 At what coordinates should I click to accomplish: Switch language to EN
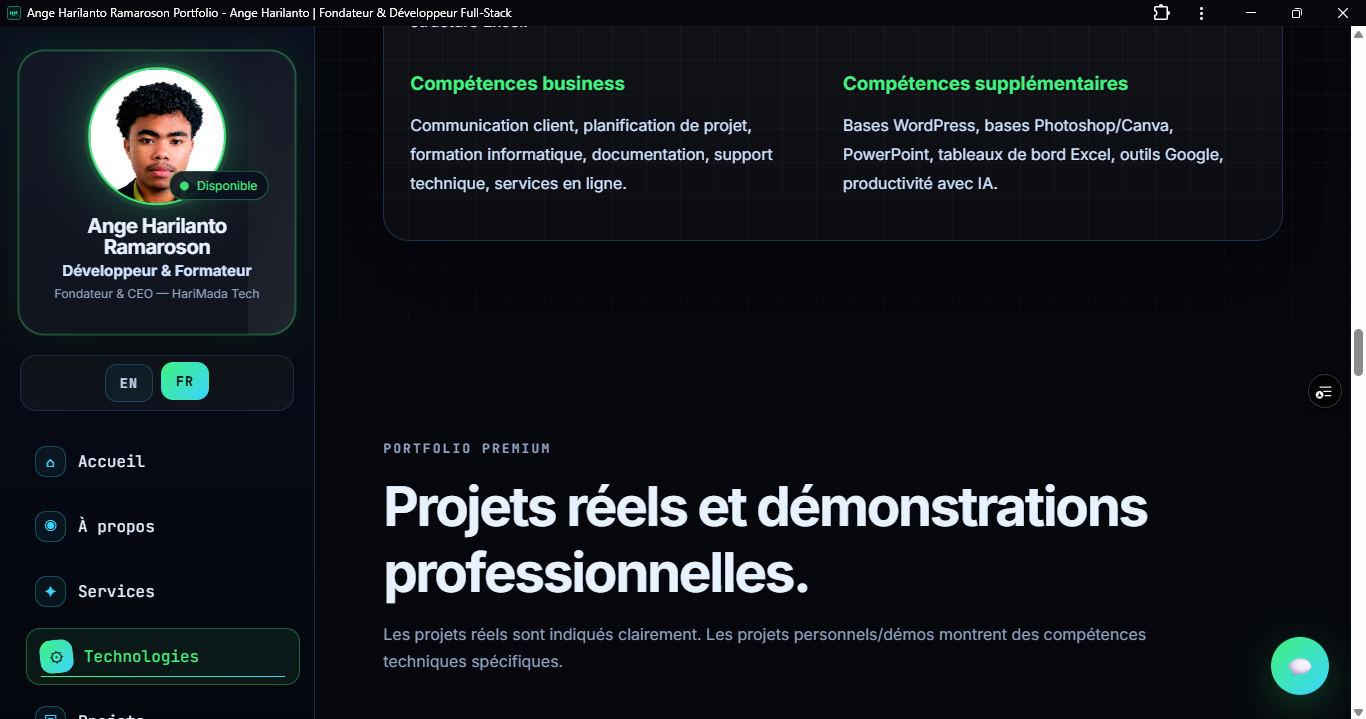click(129, 383)
